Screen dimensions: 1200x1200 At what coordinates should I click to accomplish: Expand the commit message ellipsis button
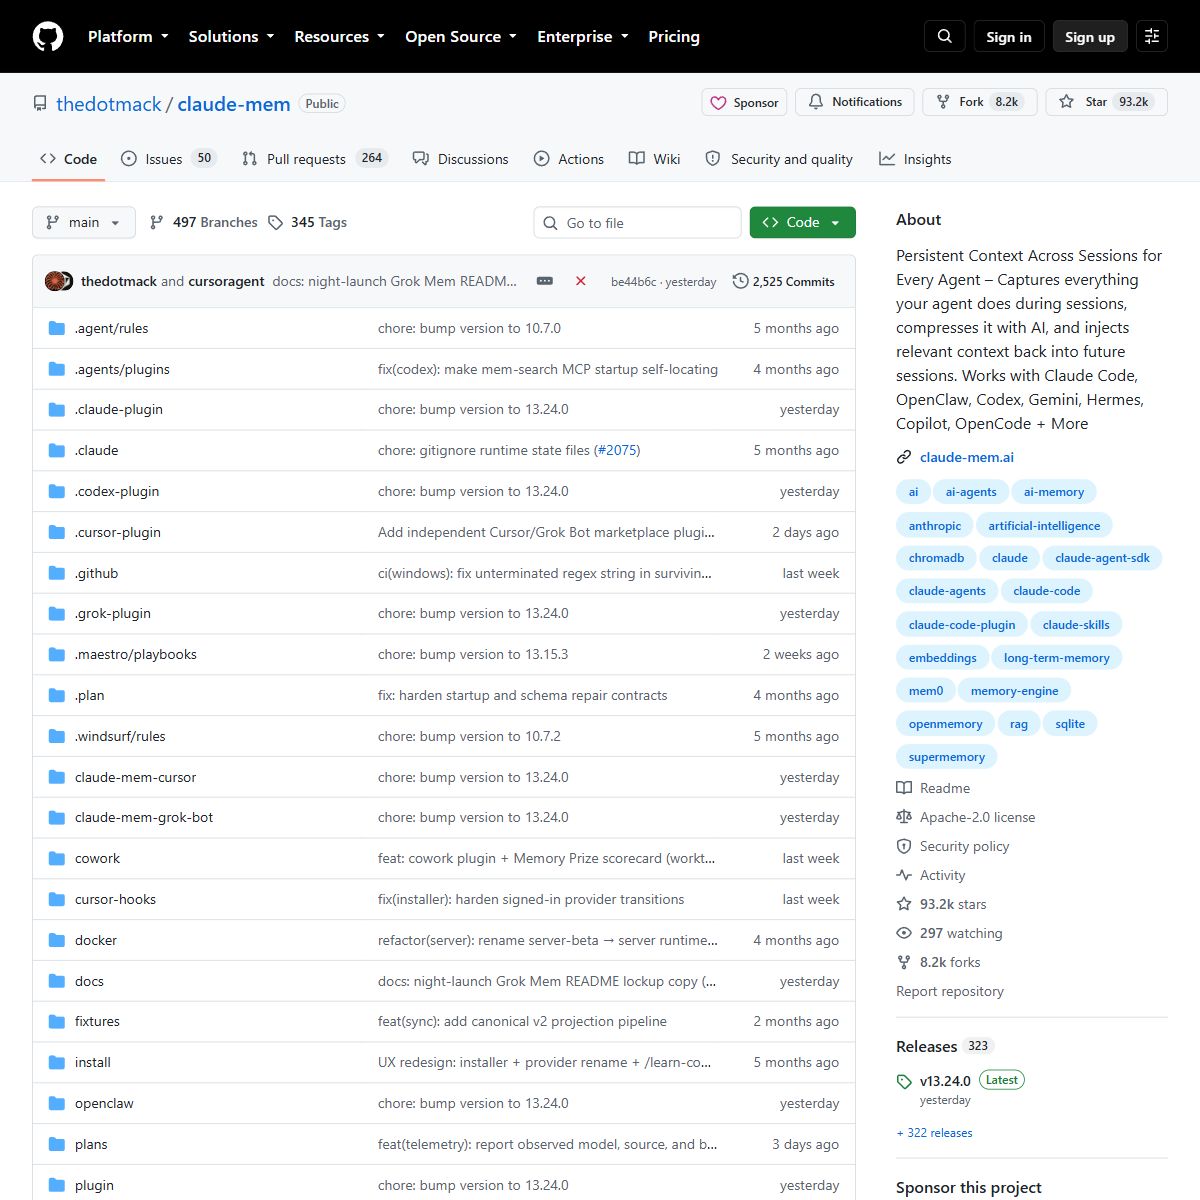click(x=545, y=281)
